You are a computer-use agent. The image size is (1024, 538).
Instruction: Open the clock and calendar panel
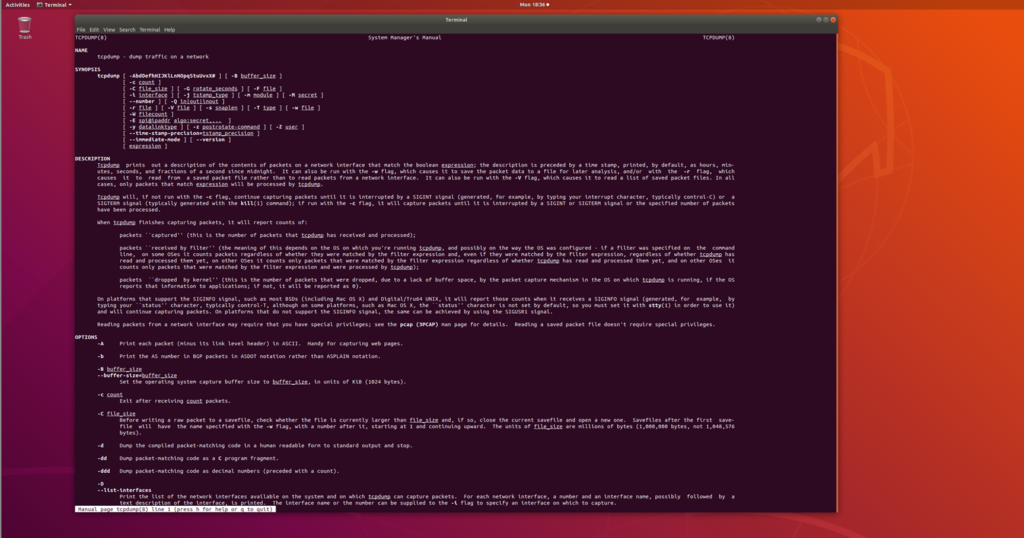tap(533, 4)
